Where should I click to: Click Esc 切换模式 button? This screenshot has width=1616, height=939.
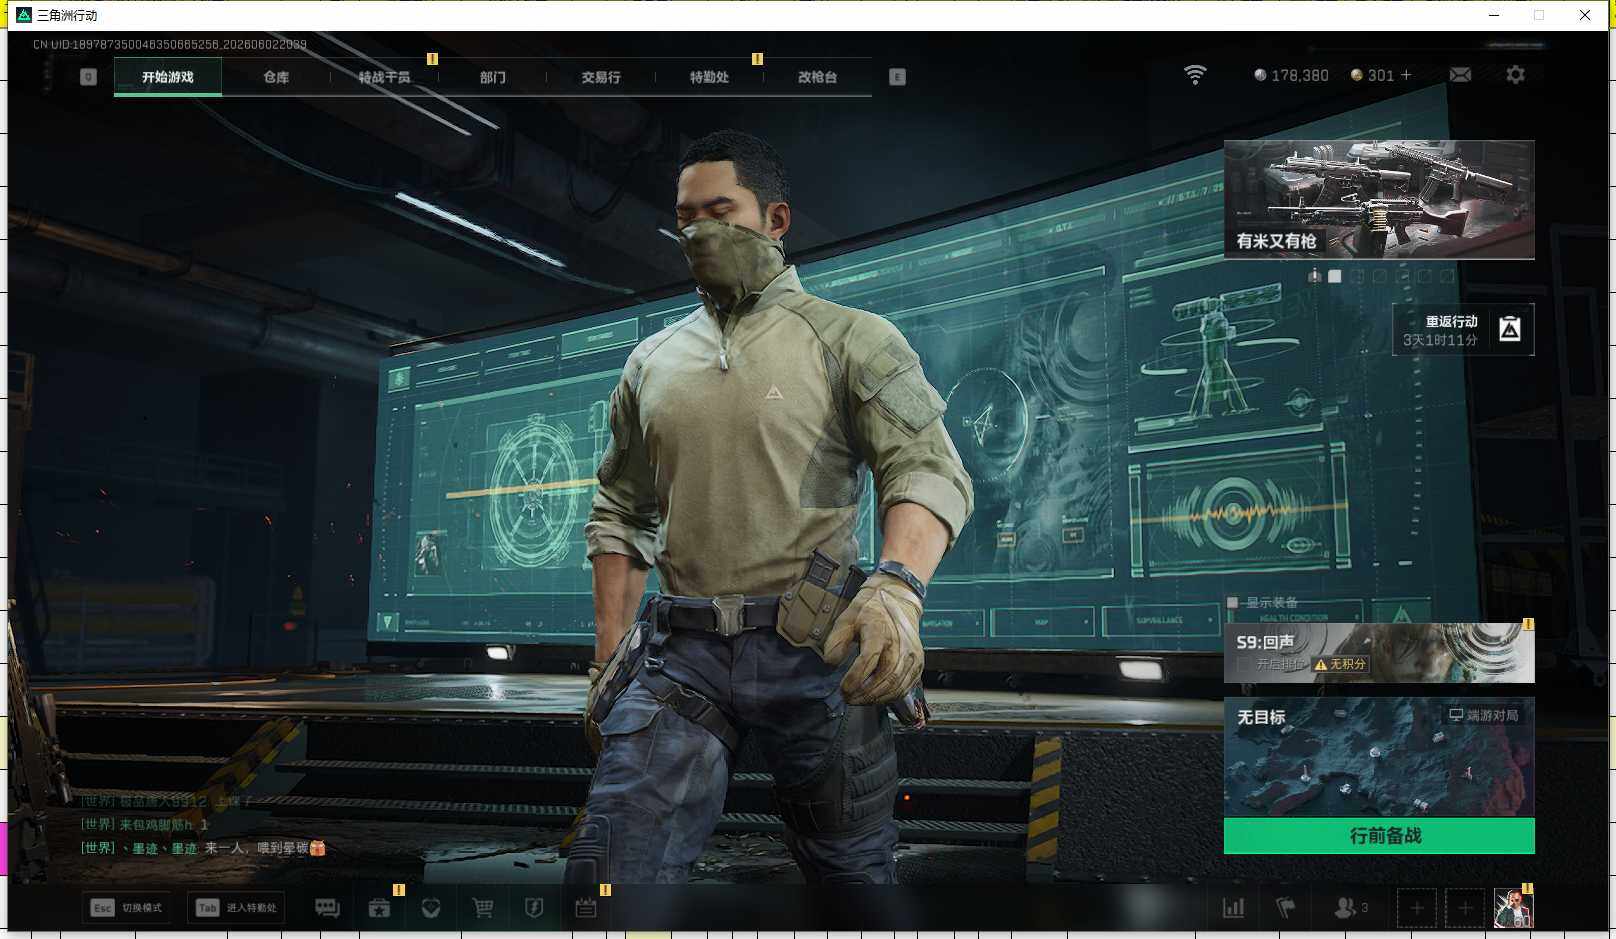coord(127,907)
